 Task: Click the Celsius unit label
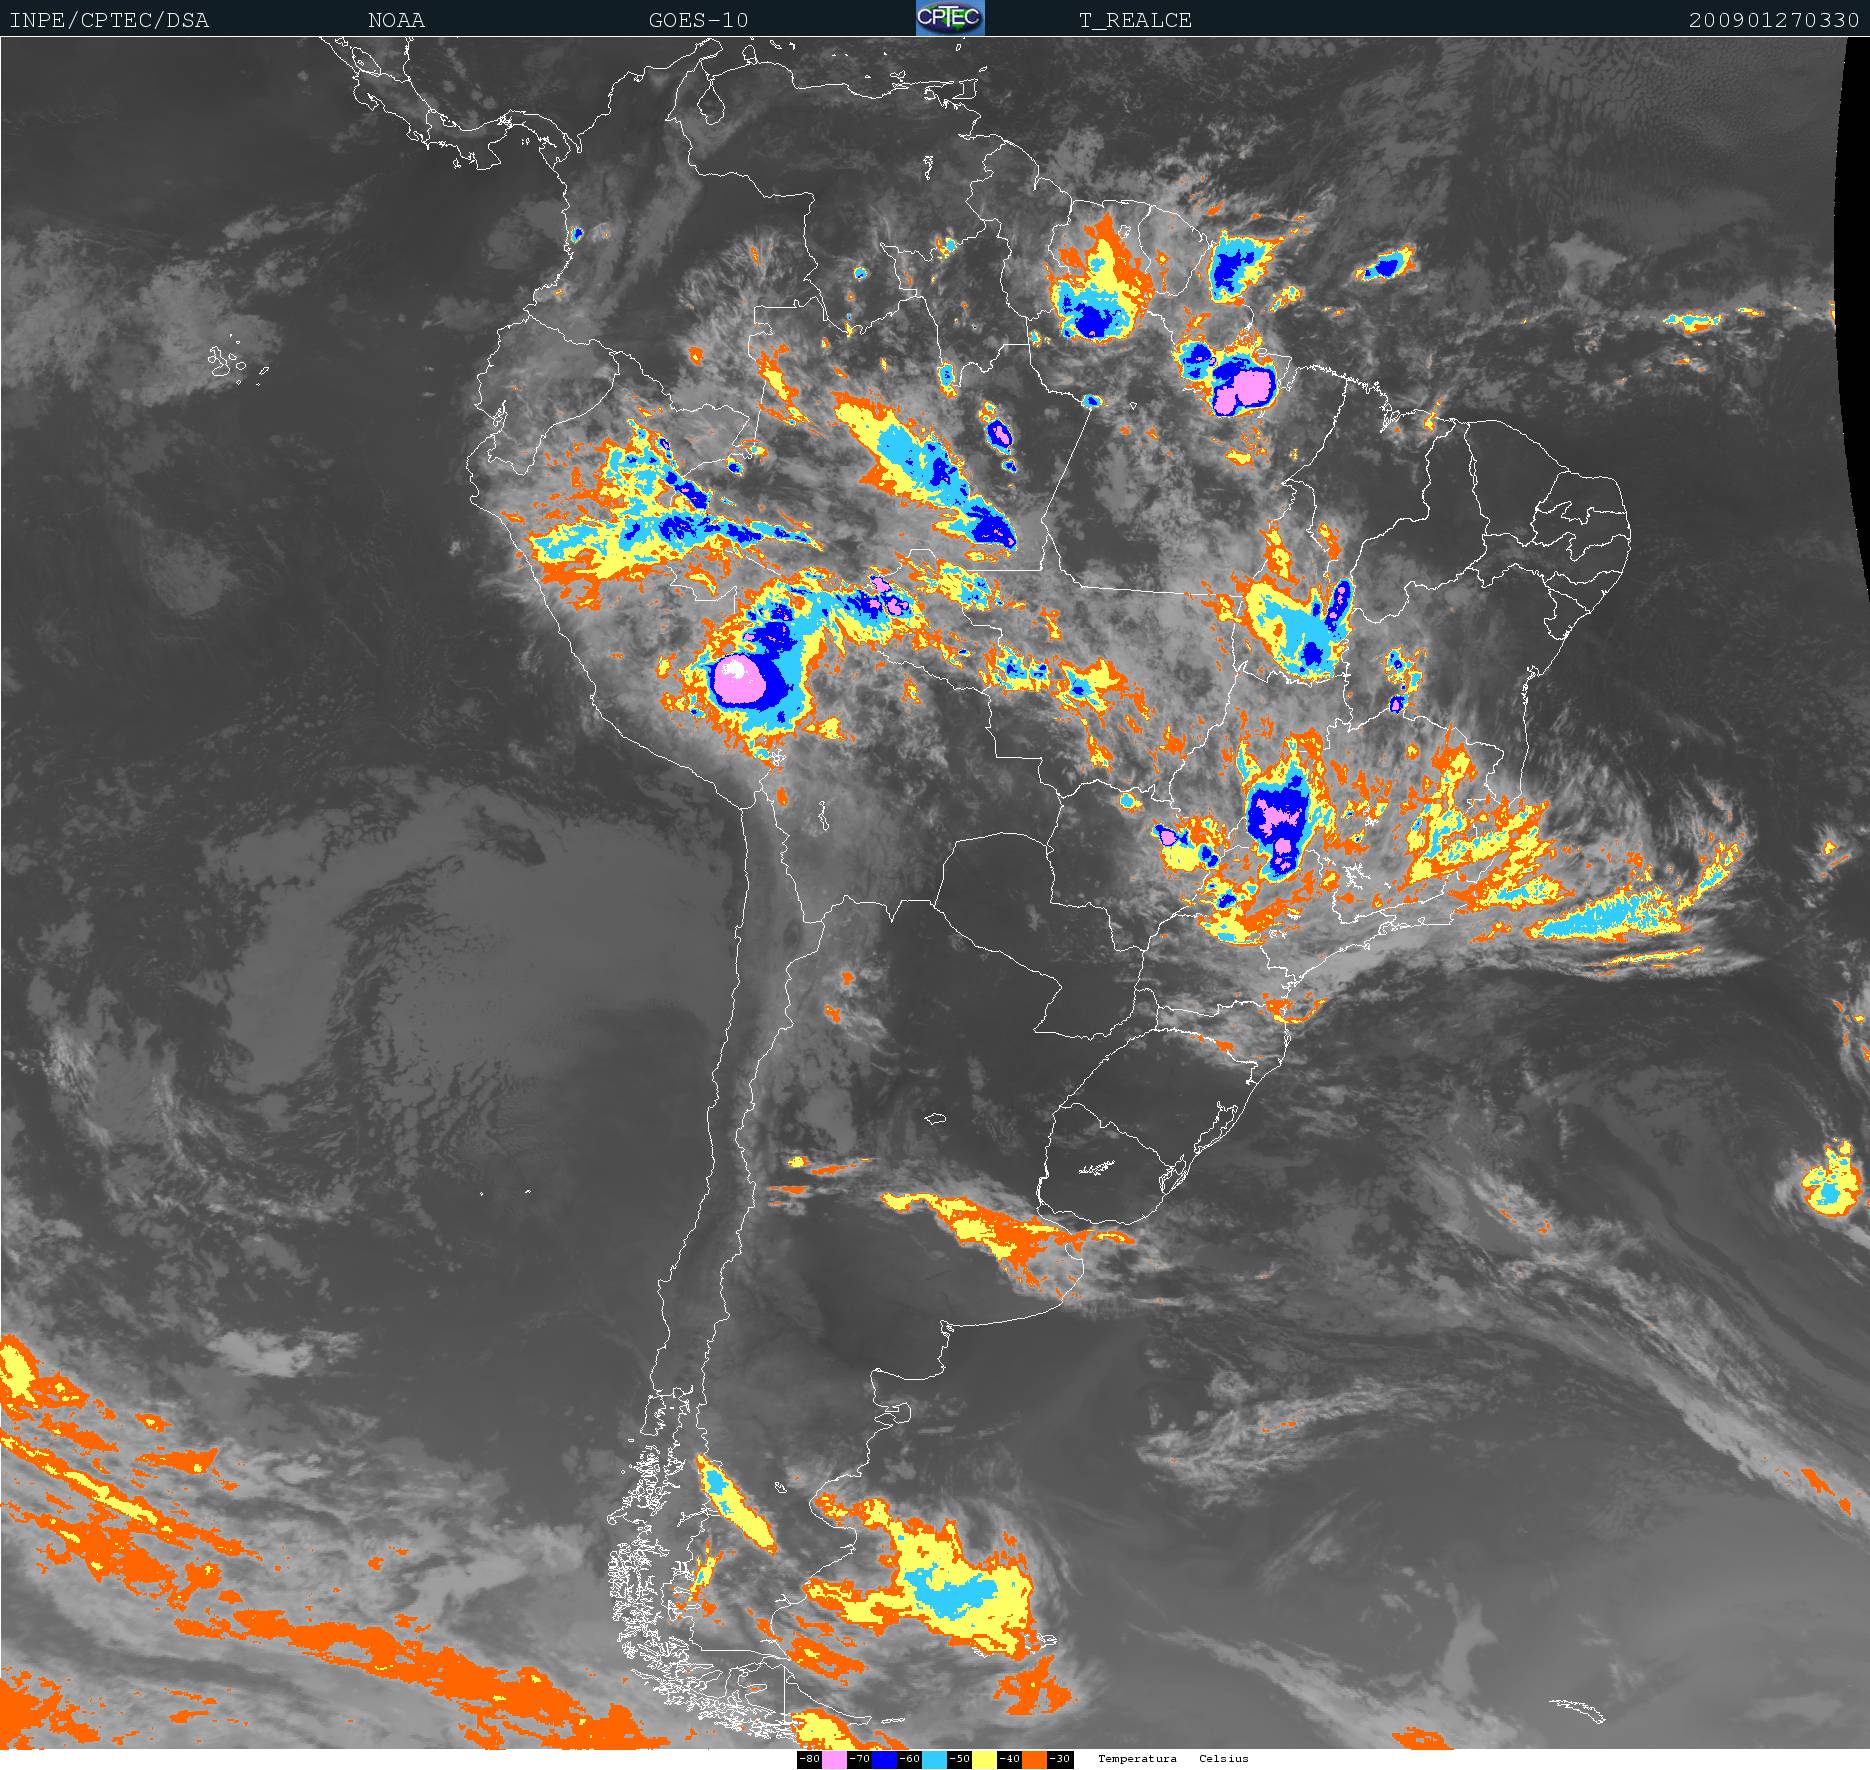1224,1759
